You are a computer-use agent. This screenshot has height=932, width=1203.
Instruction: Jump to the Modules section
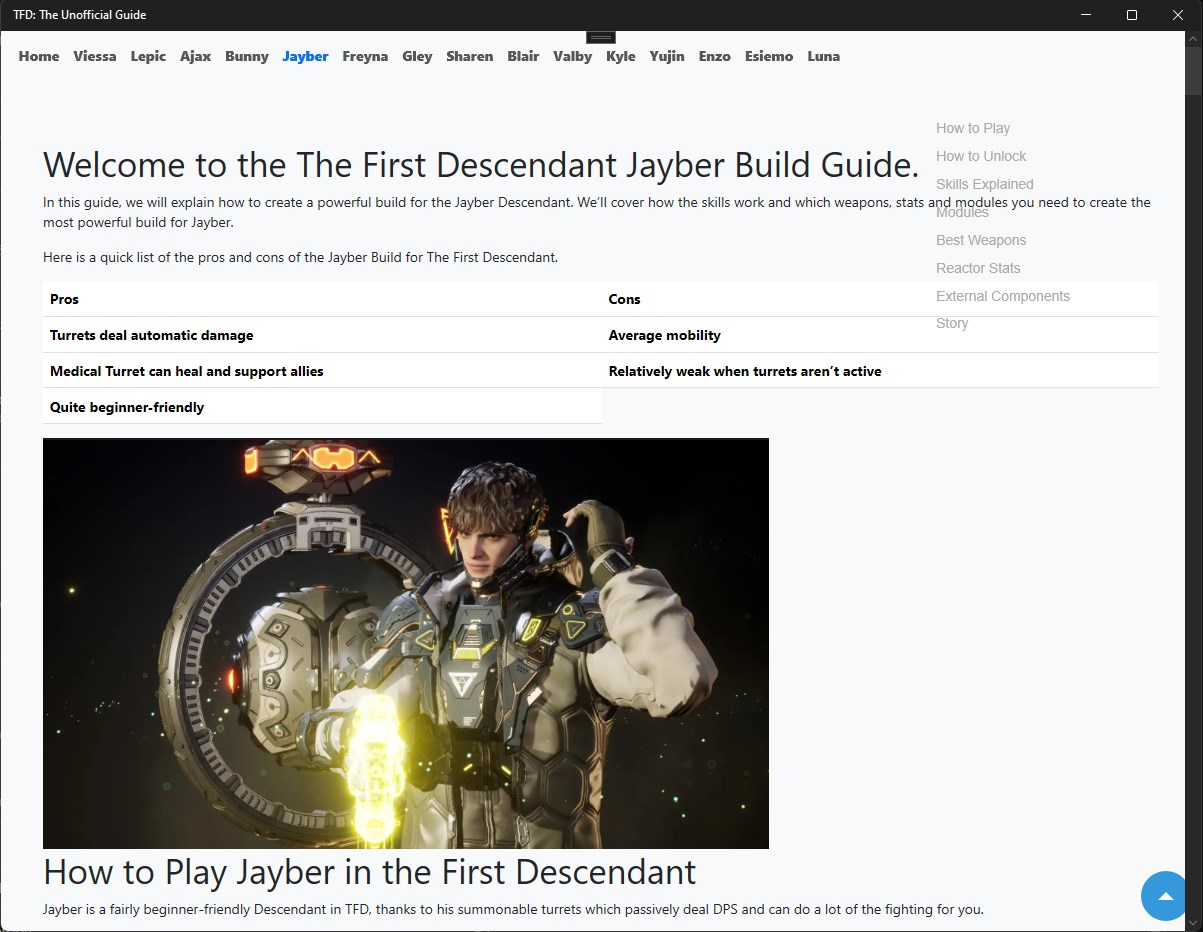click(x=962, y=212)
